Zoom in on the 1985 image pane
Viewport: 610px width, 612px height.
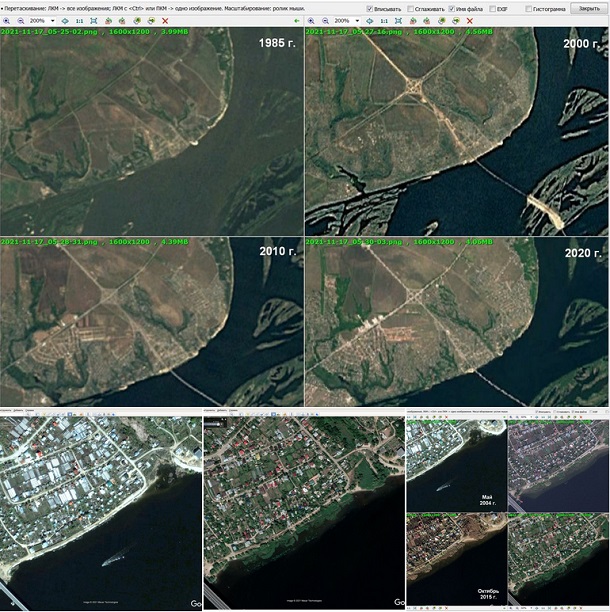point(6,21)
